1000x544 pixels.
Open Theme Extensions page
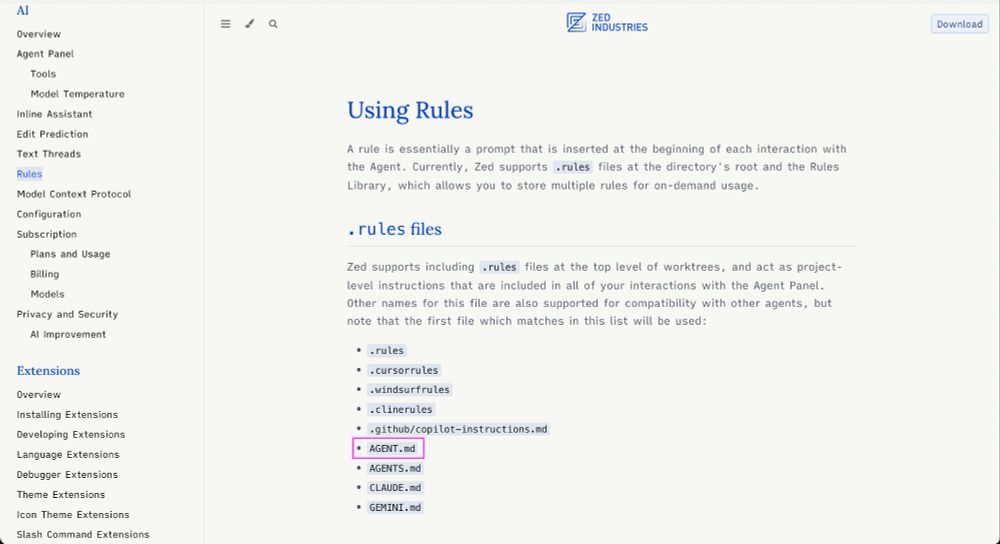click(61, 494)
